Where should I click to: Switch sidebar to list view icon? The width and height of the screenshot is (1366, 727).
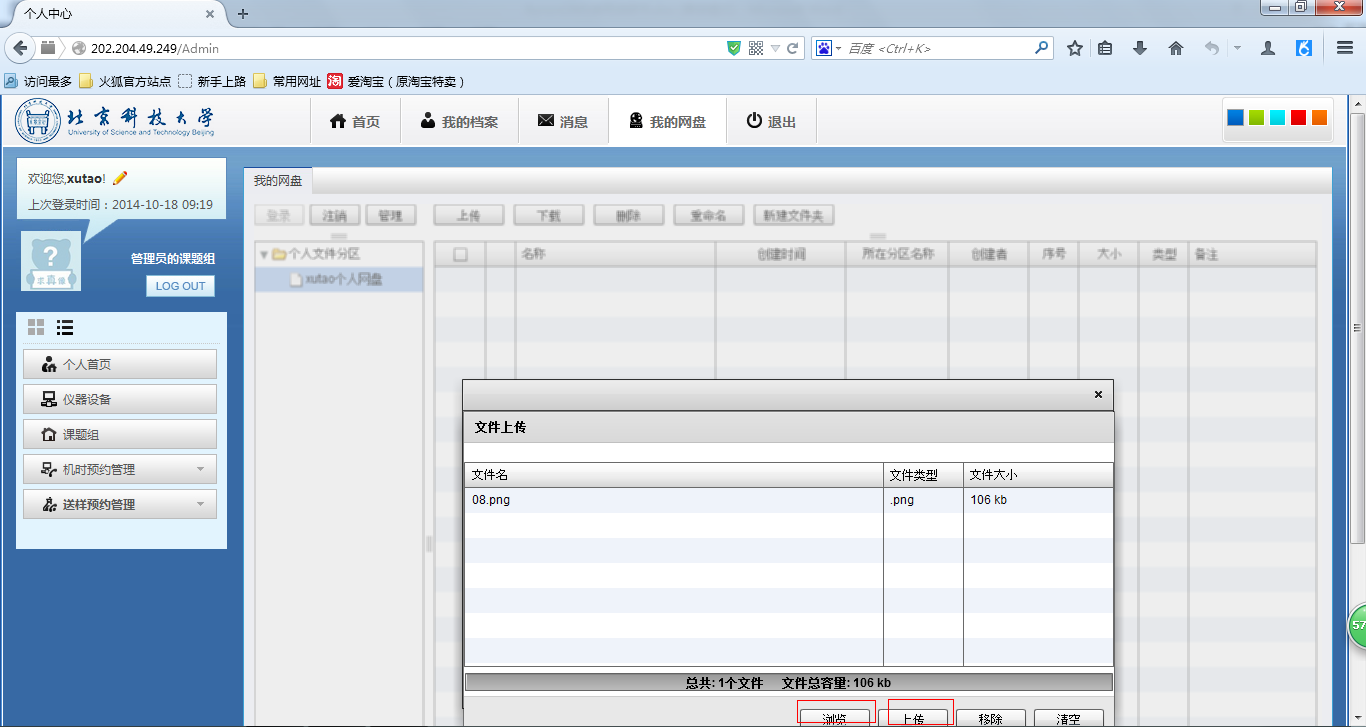(x=65, y=327)
